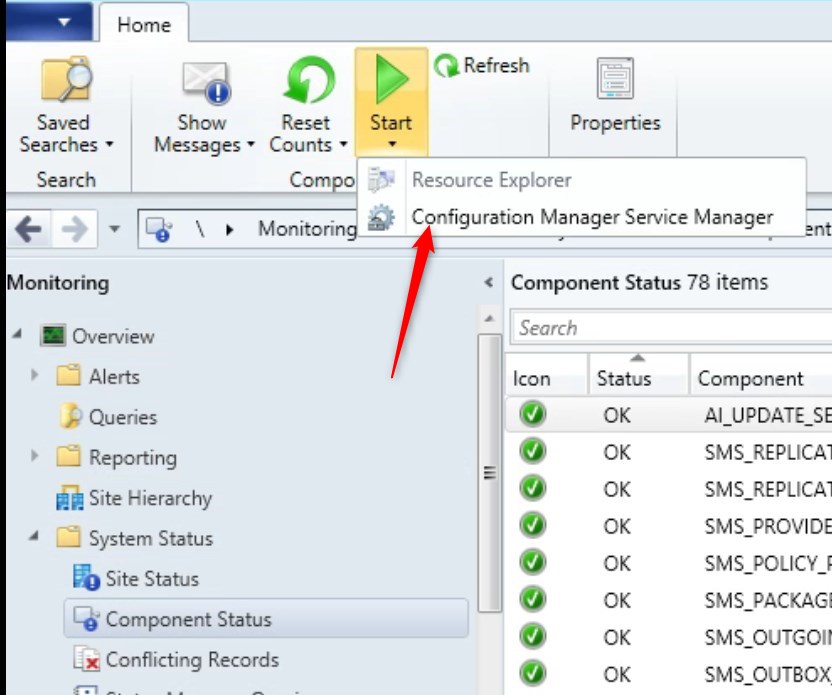Open the blue application menu dropdown
This screenshot has width=832, height=695.
pyautogui.click(x=50, y=22)
